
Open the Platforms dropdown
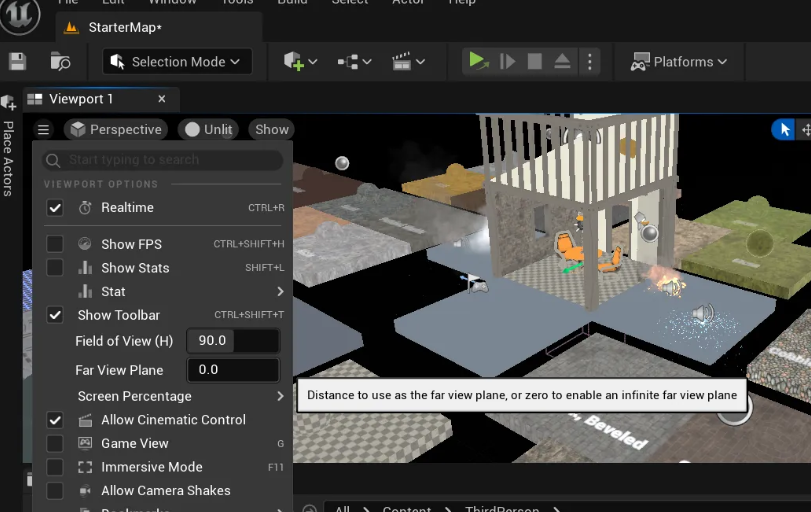(x=679, y=62)
